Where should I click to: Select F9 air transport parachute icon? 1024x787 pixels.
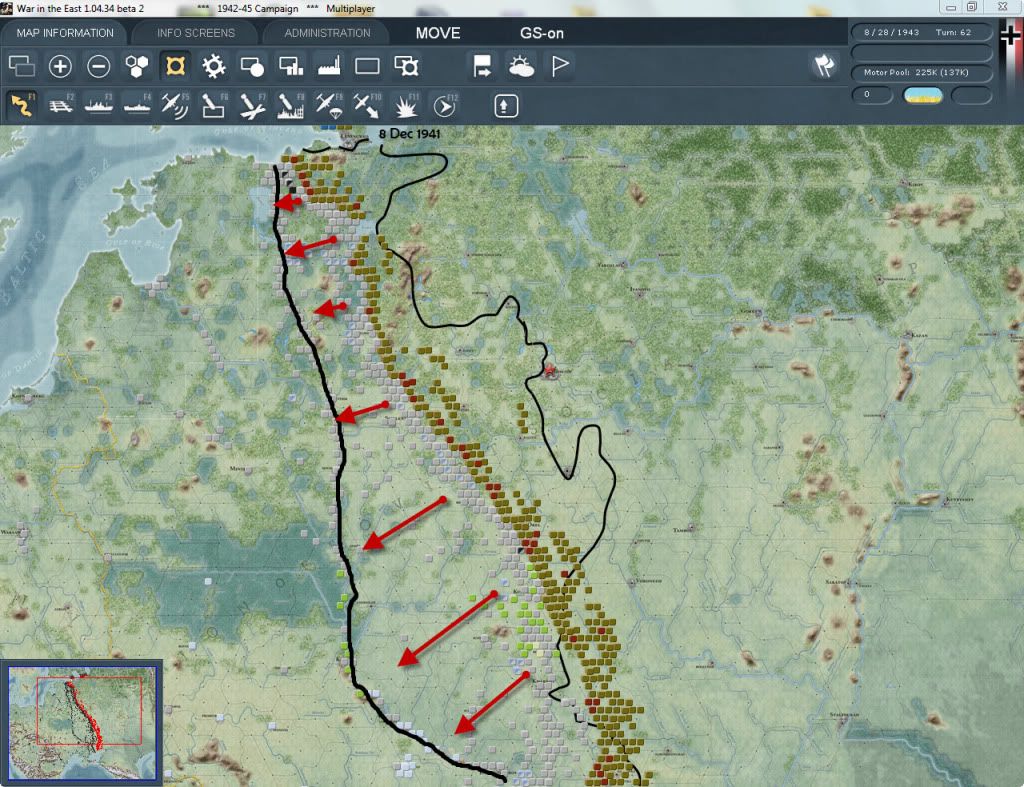click(328, 106)
